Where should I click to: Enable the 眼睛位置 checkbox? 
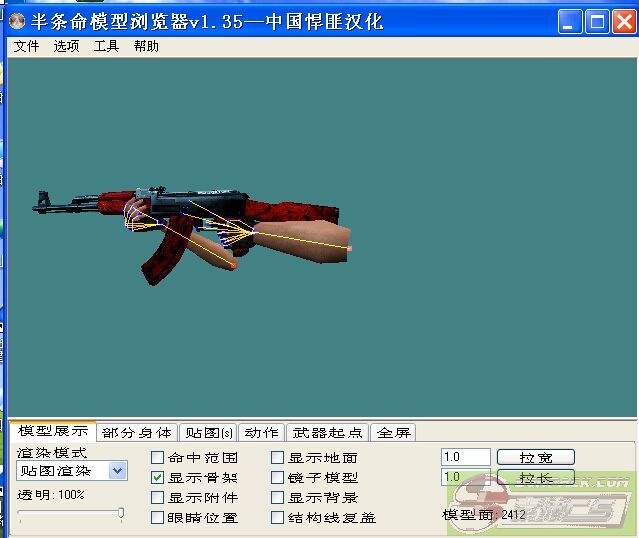(x=157, y=518)
